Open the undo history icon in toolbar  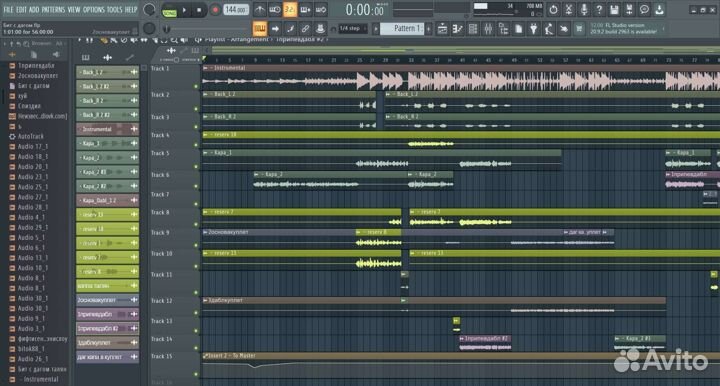tap(553, 9)
